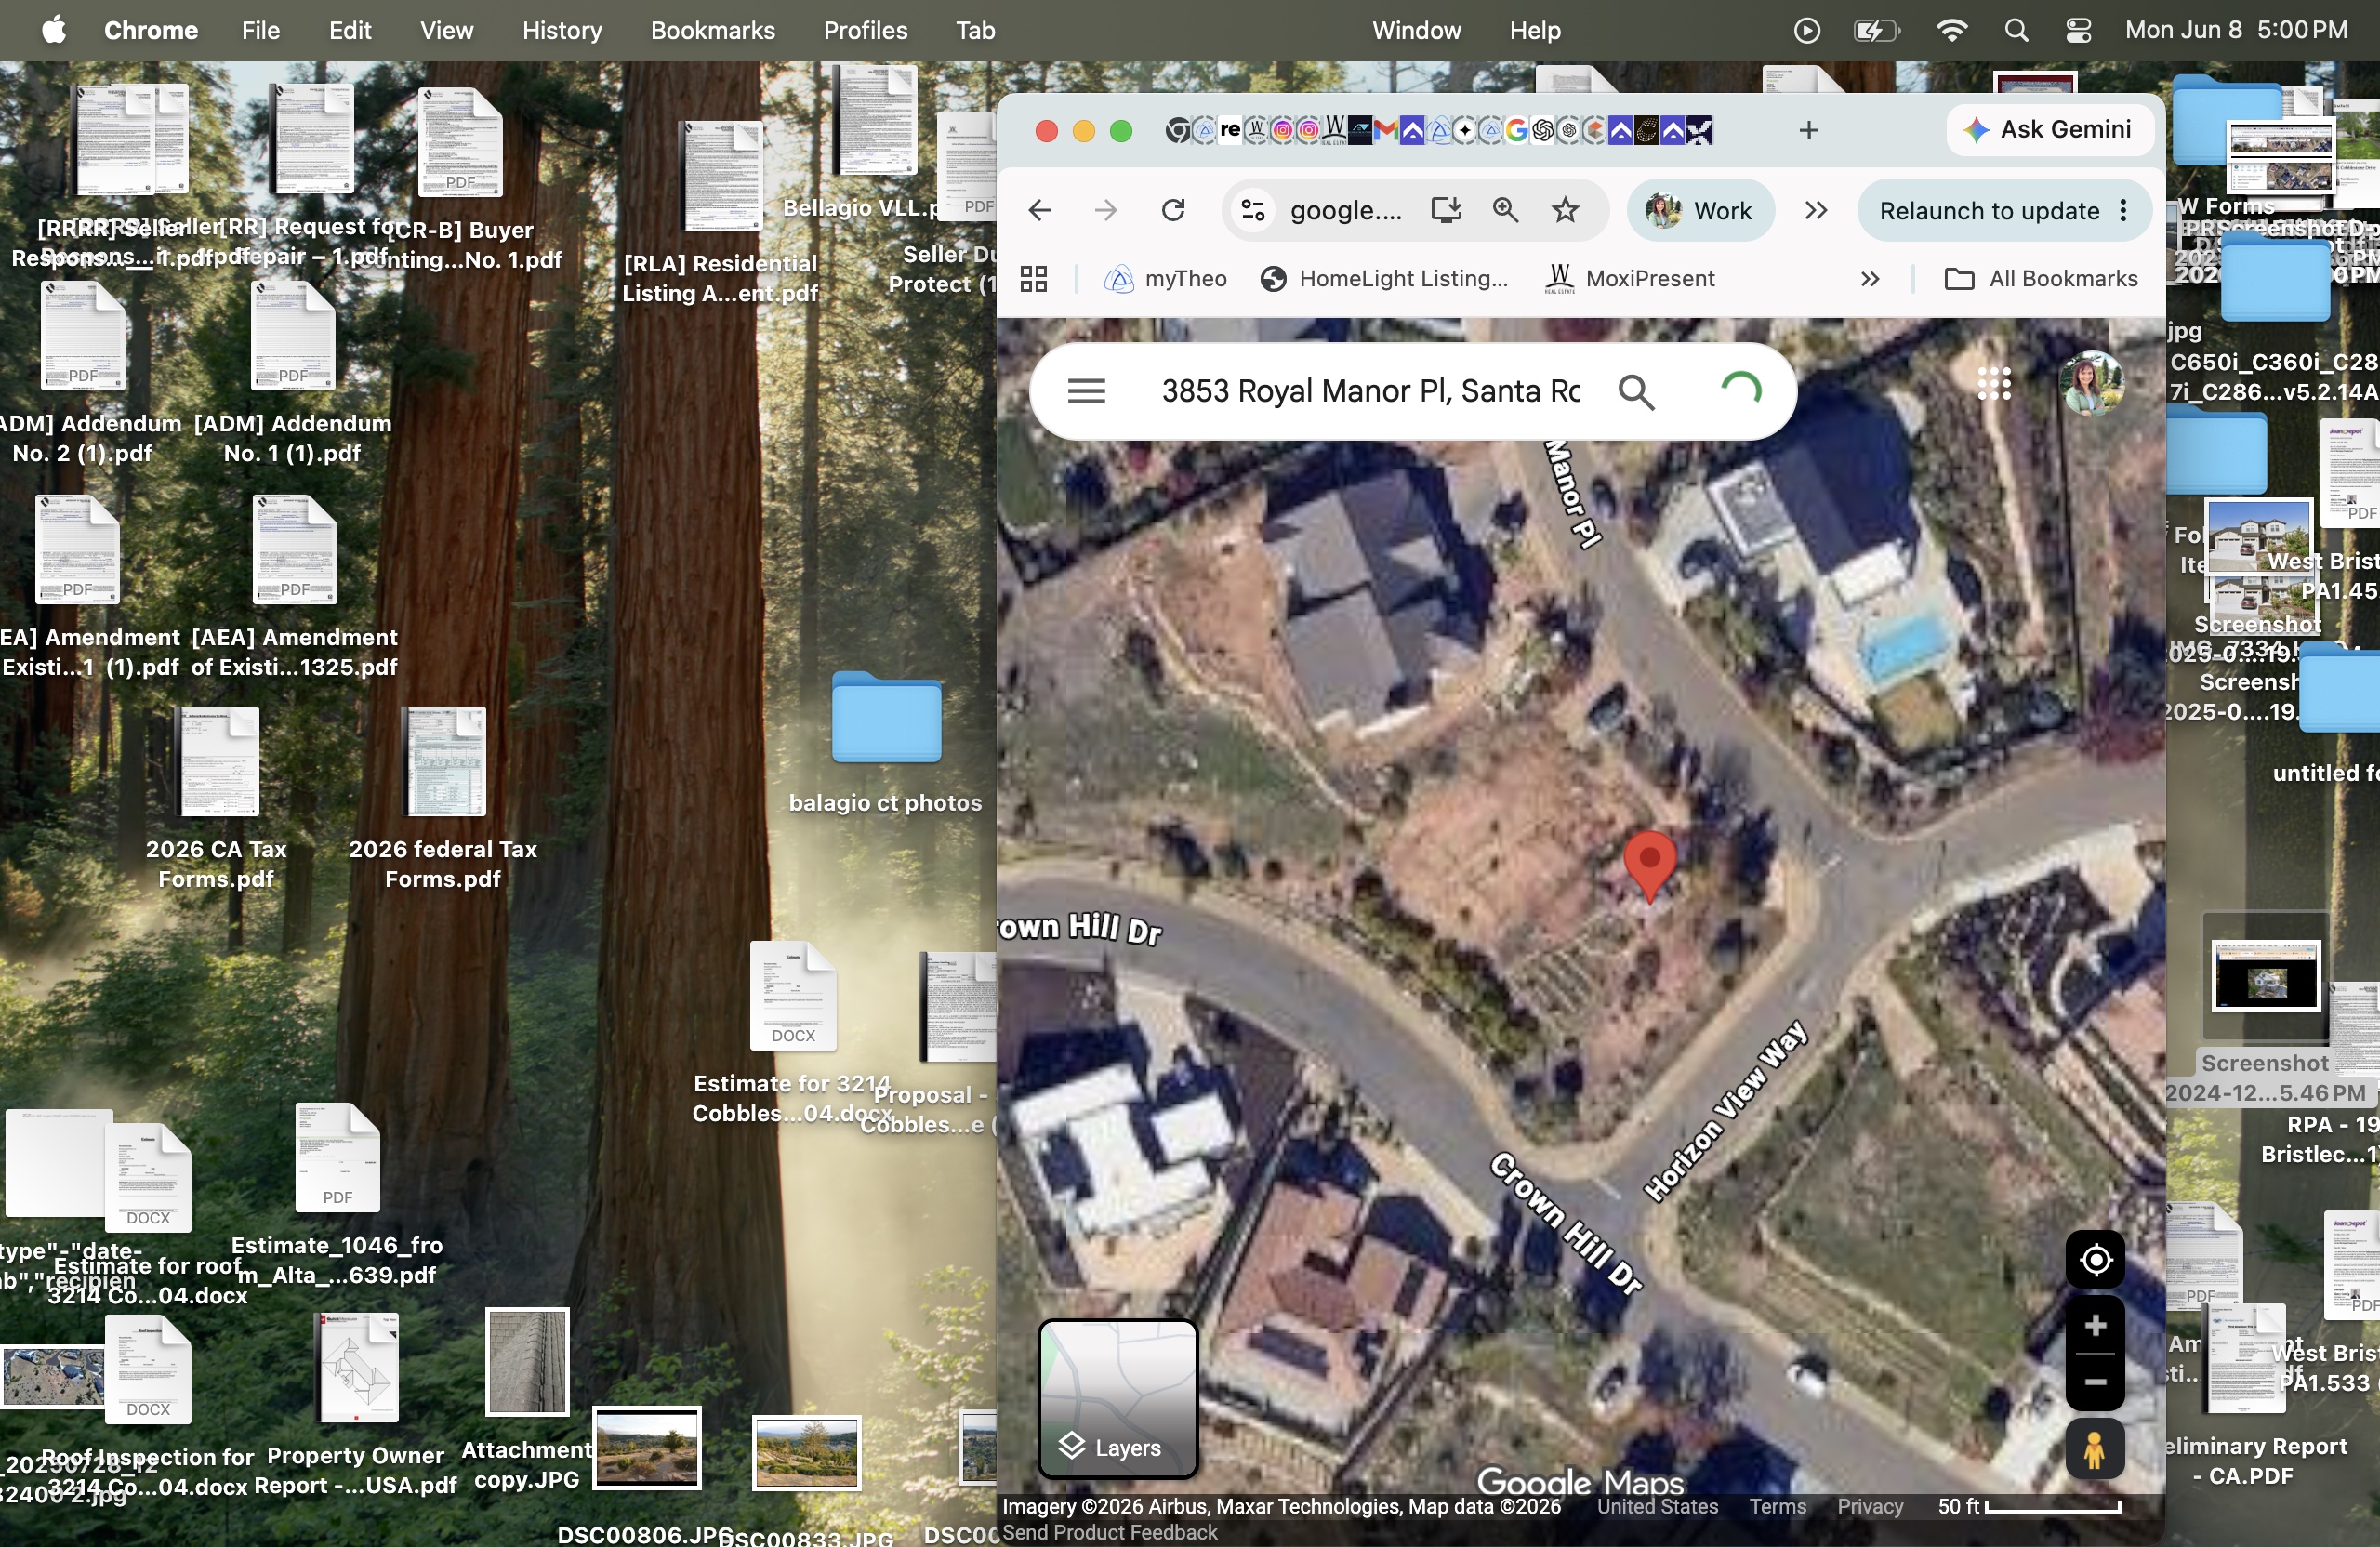Open the HomeLight Listing bookmark
The image size is (2380, 1547).
(1384, 279)
